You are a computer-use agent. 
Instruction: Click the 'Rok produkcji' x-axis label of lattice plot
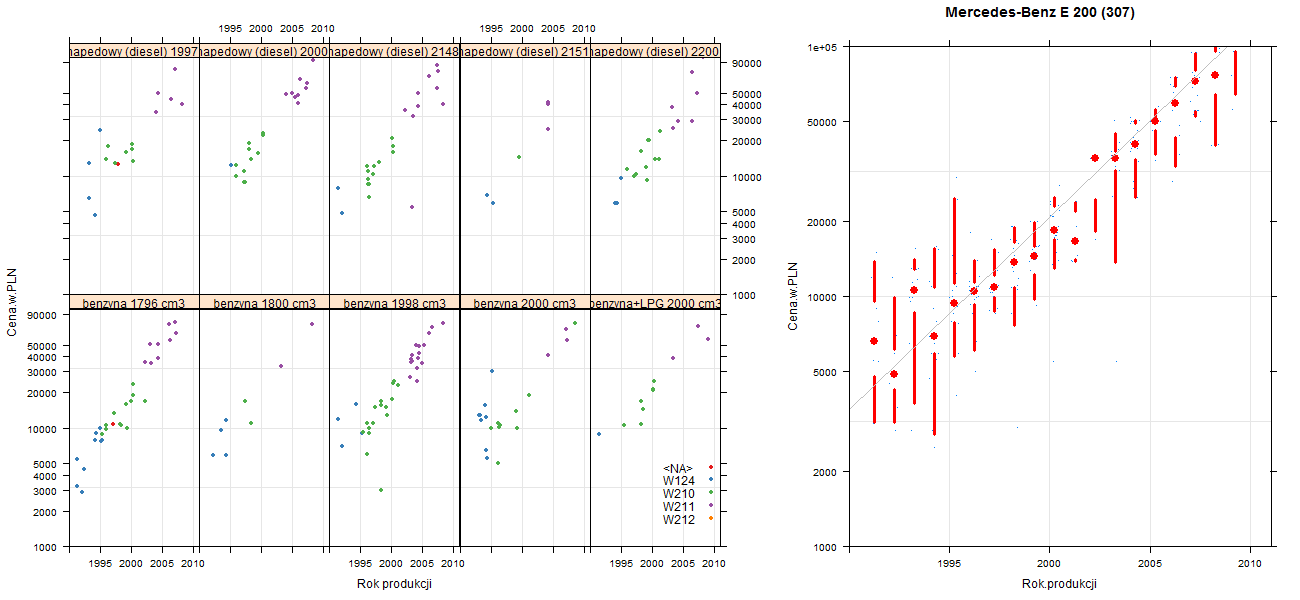394,585
